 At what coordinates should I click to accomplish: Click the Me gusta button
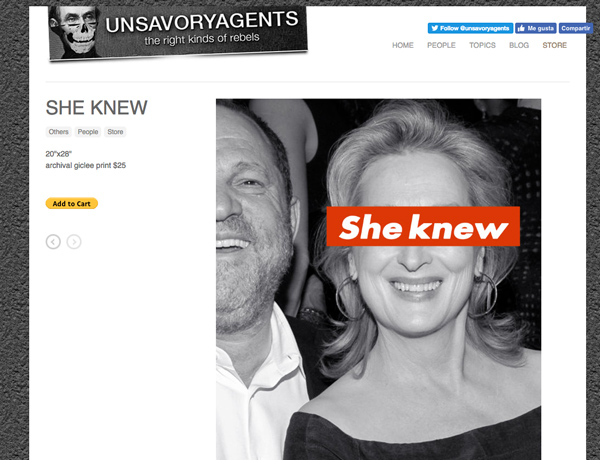tap(536, 28)
